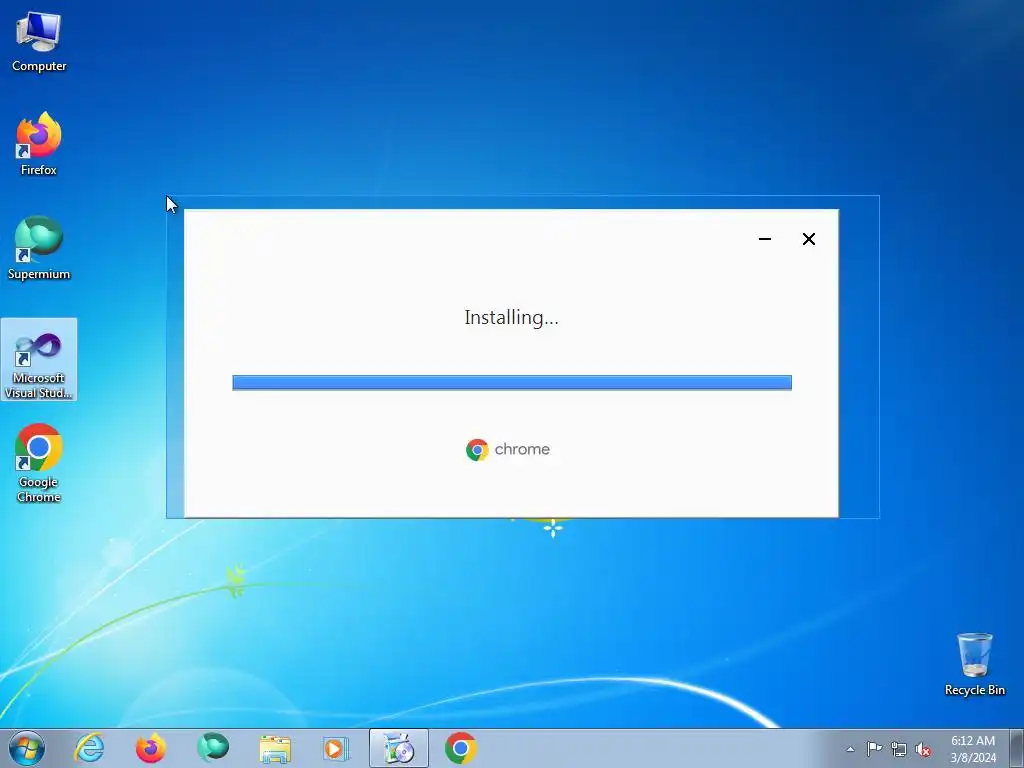Launch Firefox from the taskbar
Image resolution: width=1024 pixels, height=768 pixels.
click(x=151, y=748)
